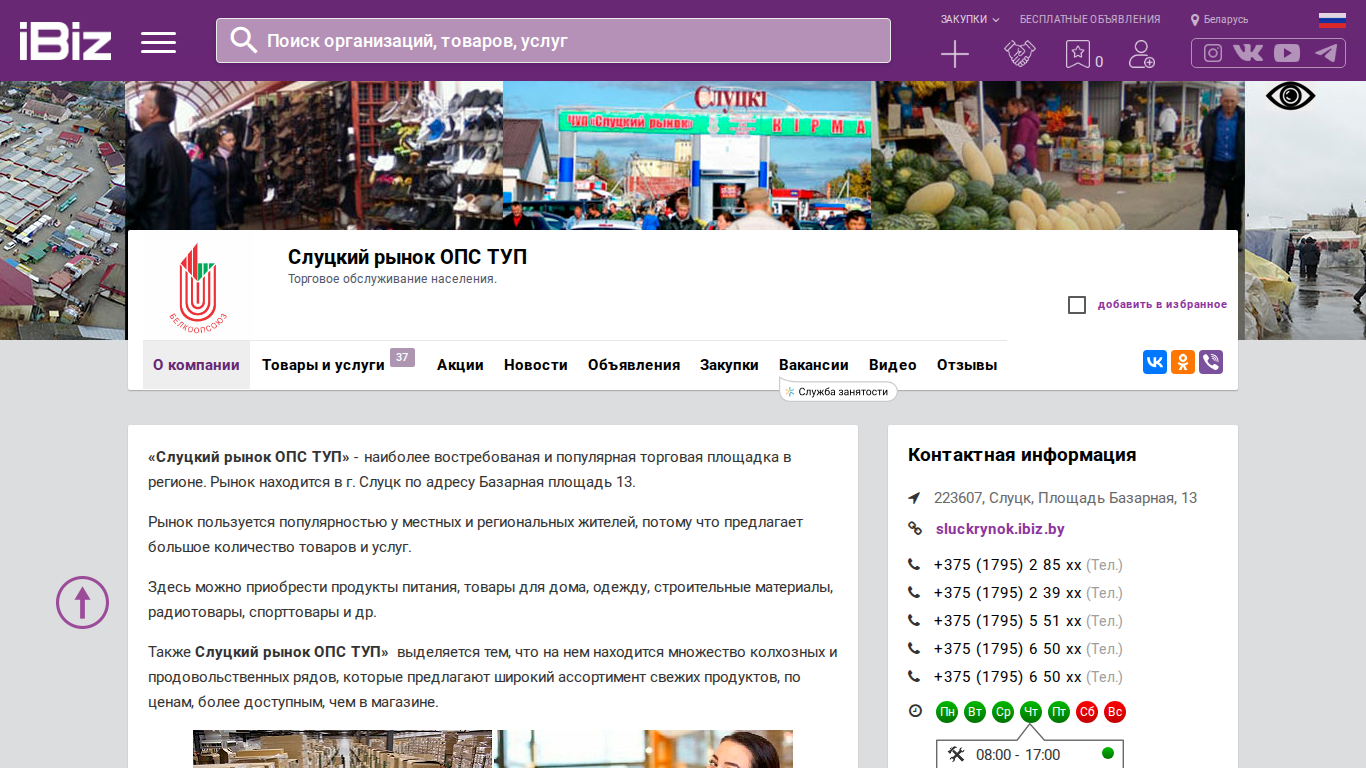Open user account login icon

pyautogui.click(x=1141, y=54)
